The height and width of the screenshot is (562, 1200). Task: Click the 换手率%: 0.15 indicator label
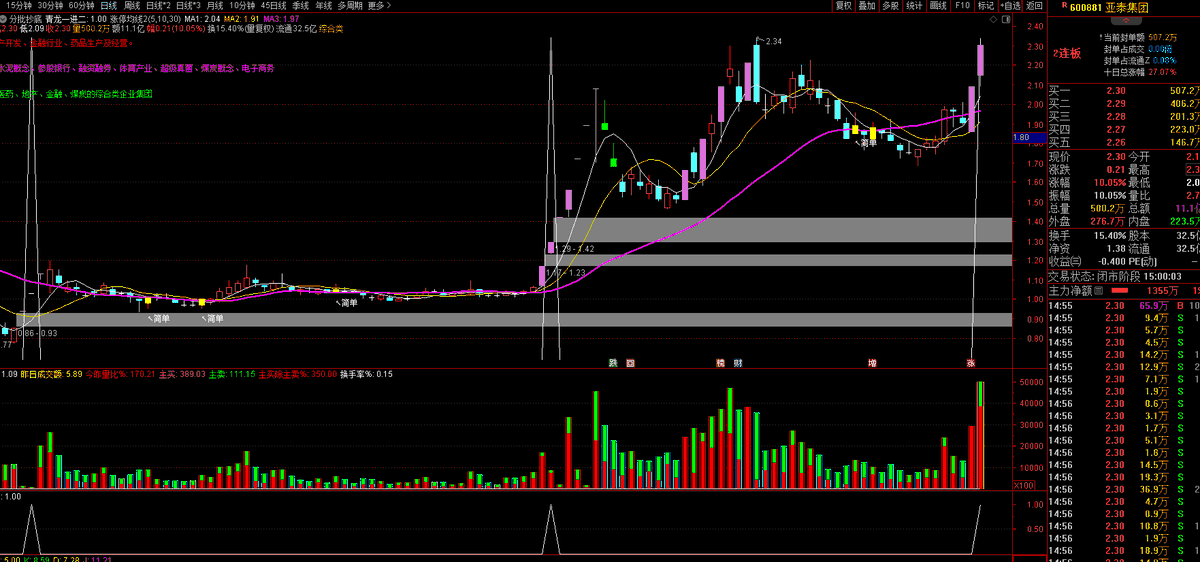pos(366,374)
